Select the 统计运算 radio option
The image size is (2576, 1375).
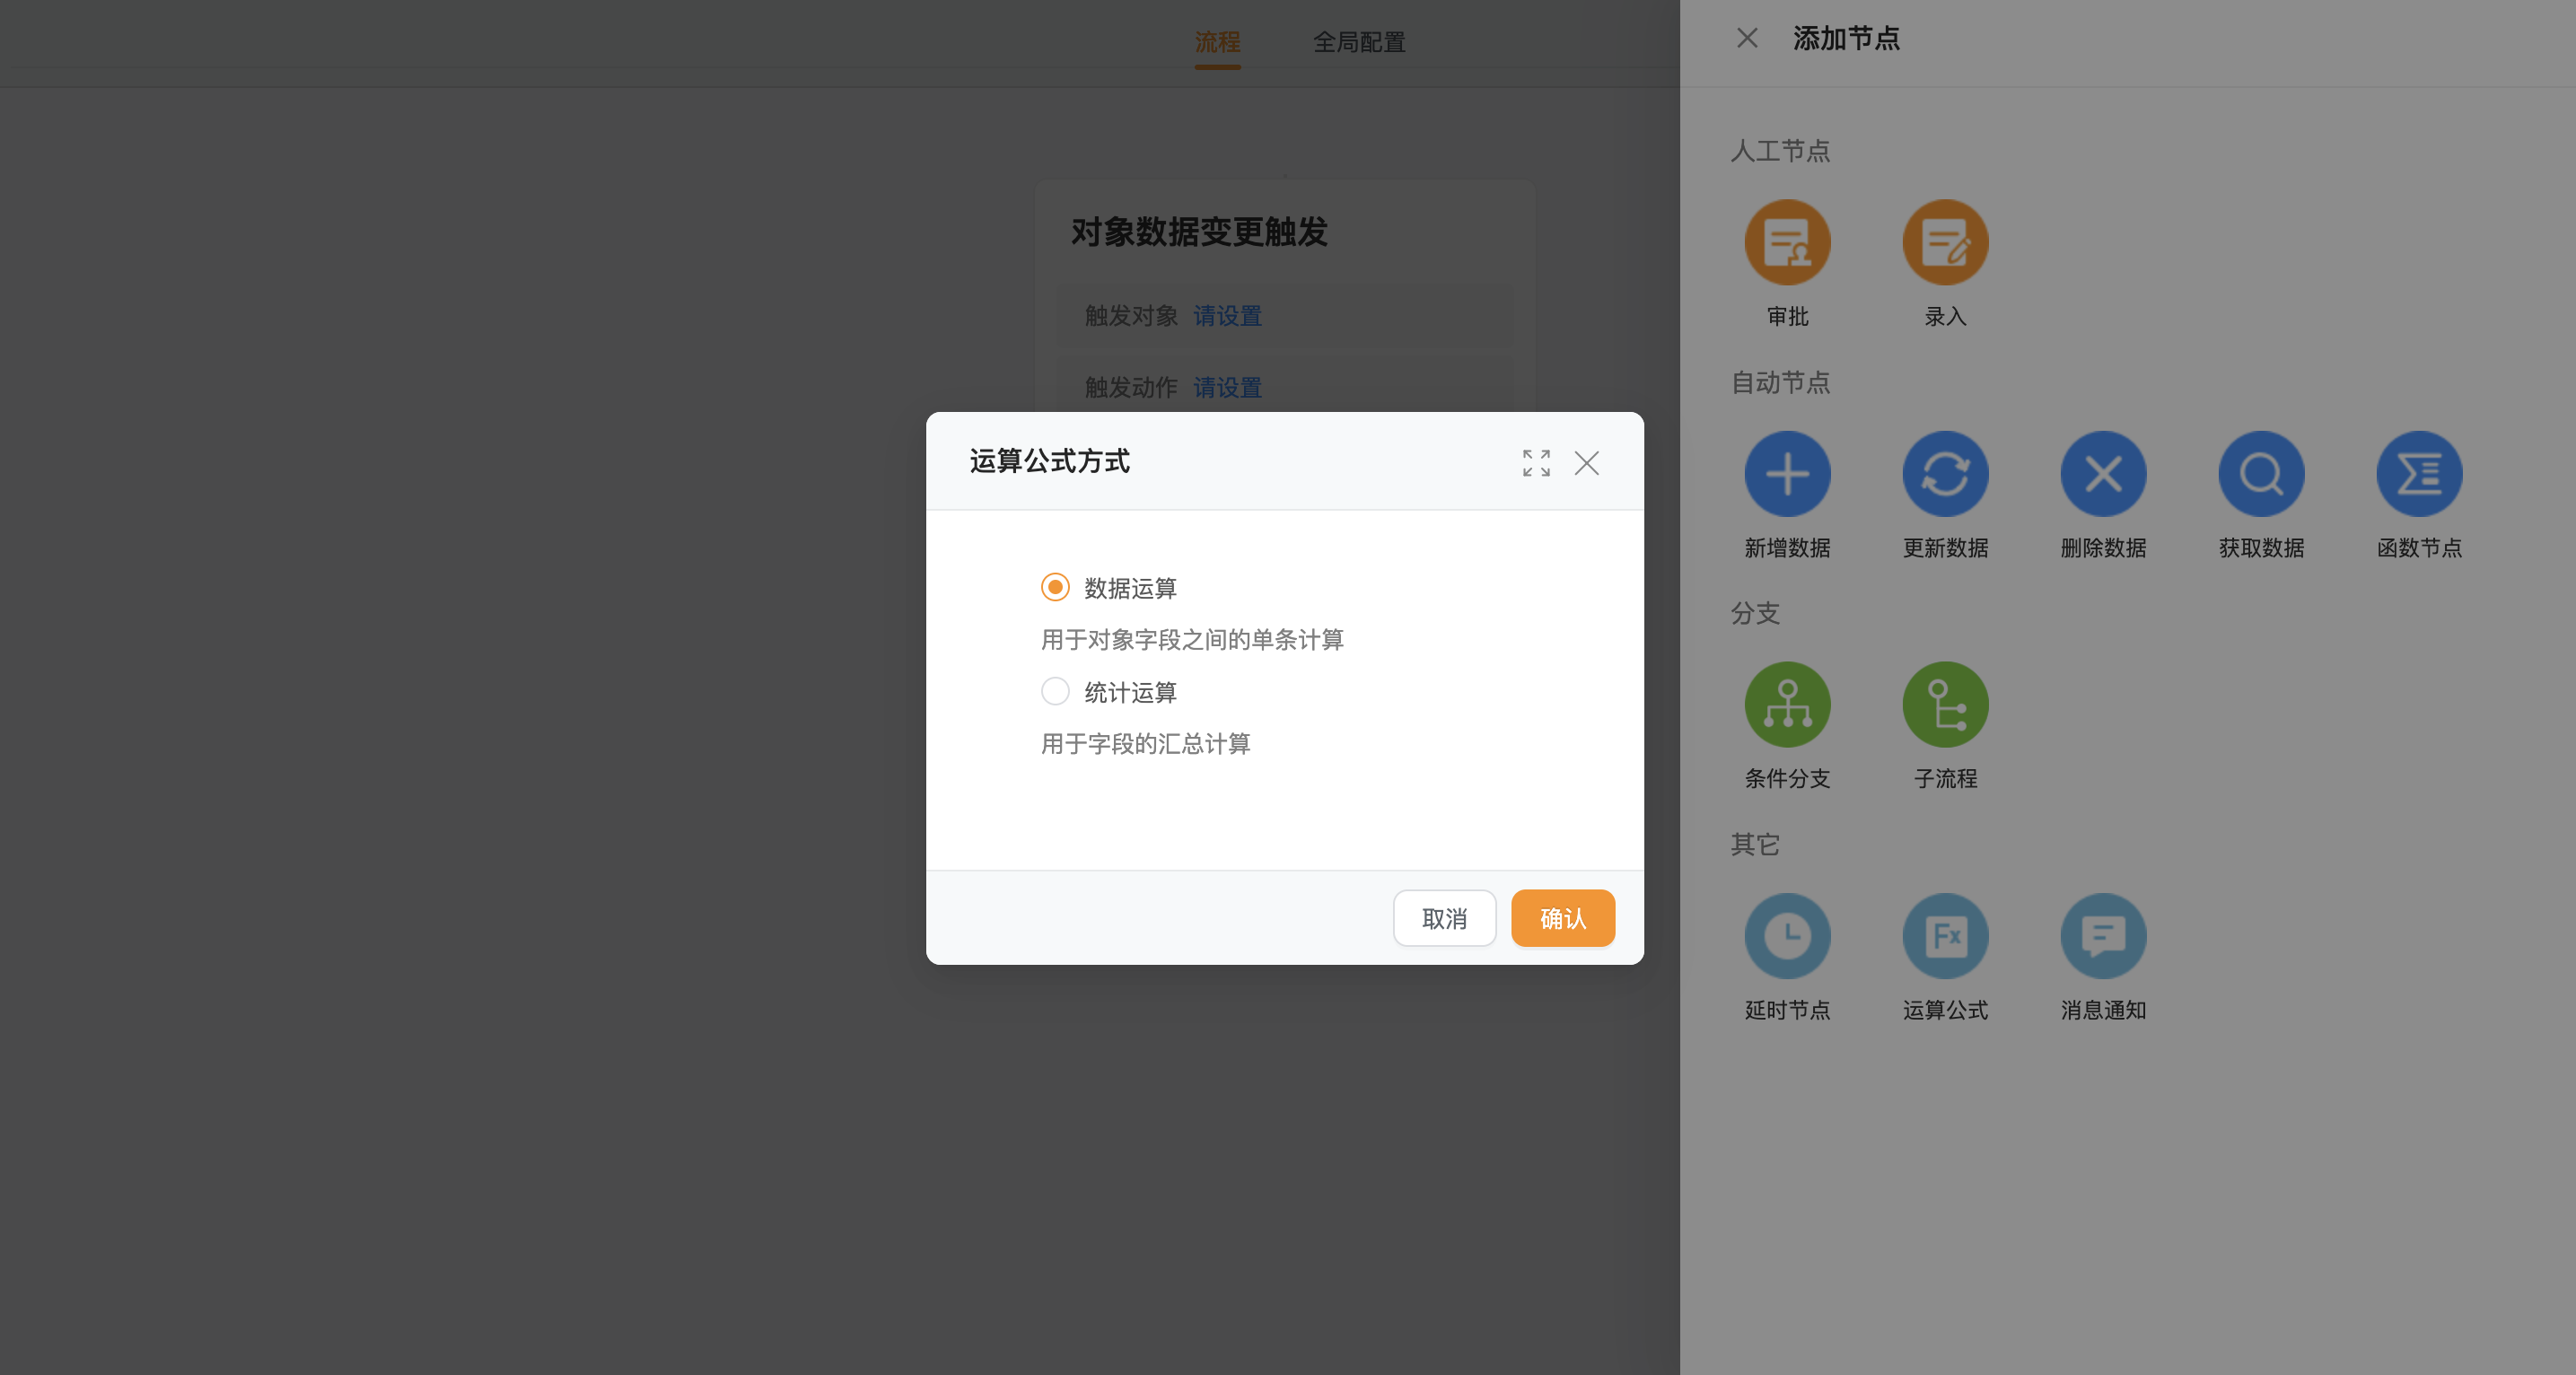(x=1055, y=691)
